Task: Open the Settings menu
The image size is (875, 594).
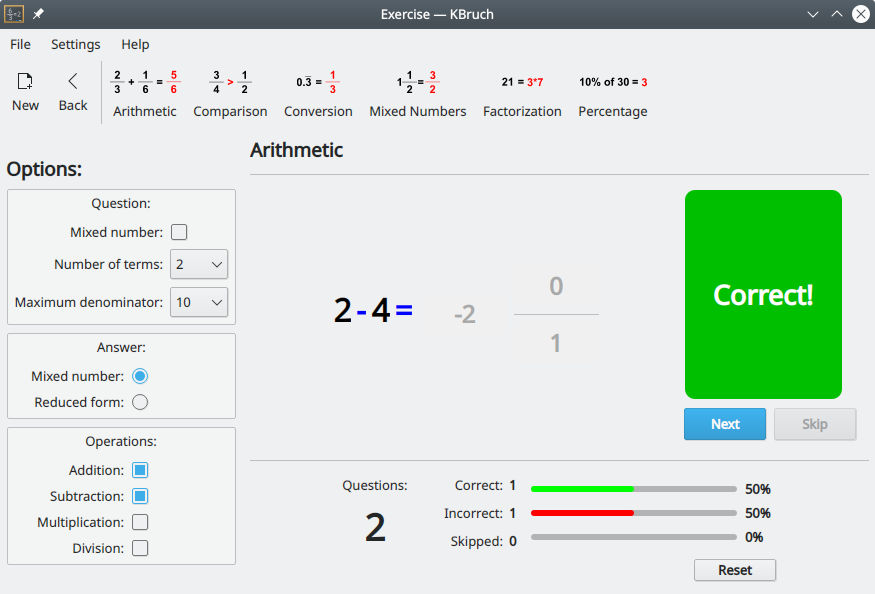Action: coord(76,44)
